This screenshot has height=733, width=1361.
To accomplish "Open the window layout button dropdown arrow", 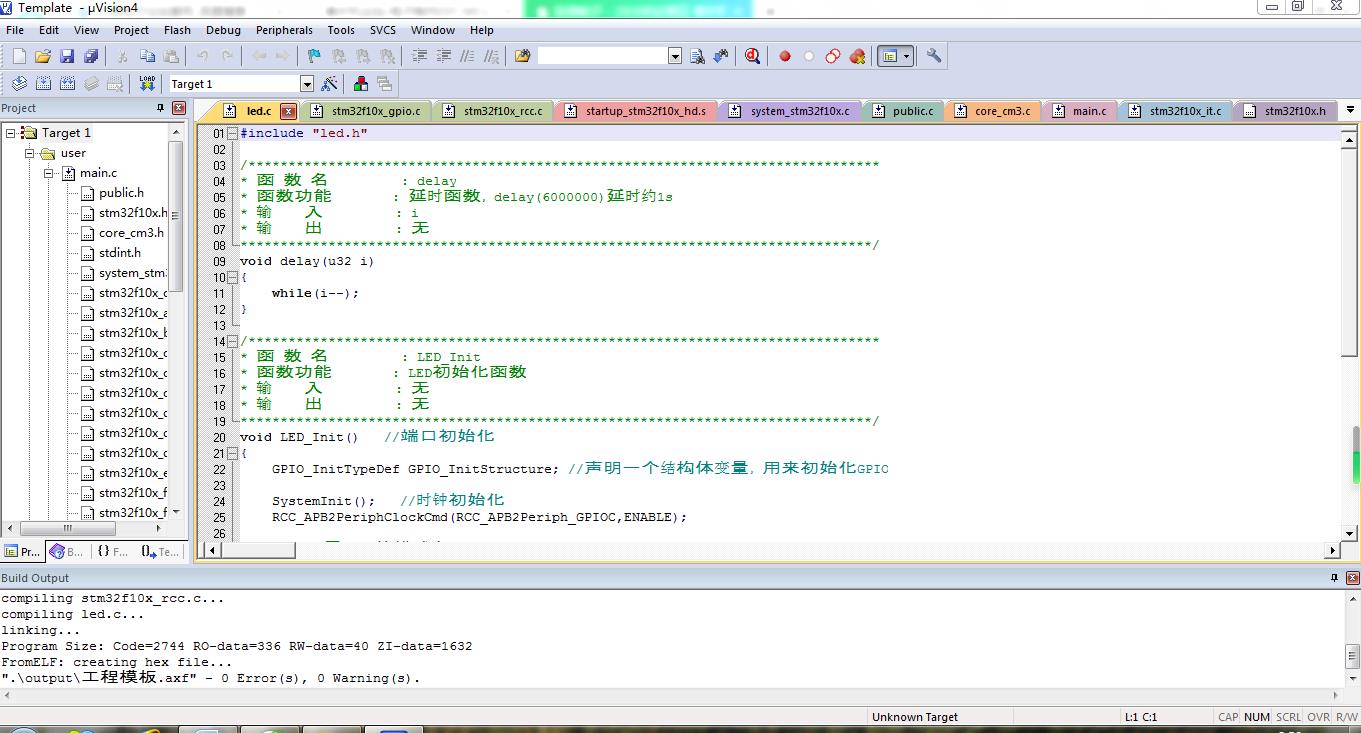I will coord(907,56).
